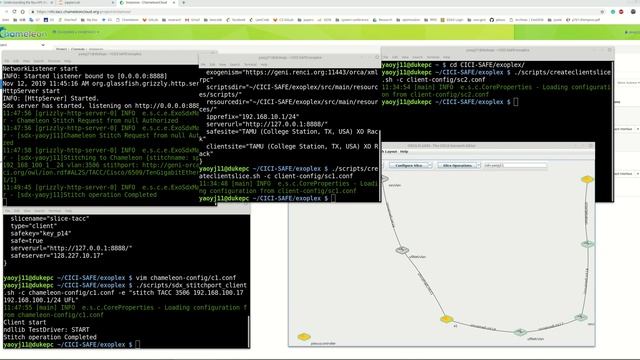The width and height of the screenshot is (640, 360).
Task: Open a new browser tab
Action: click(184, 2)
